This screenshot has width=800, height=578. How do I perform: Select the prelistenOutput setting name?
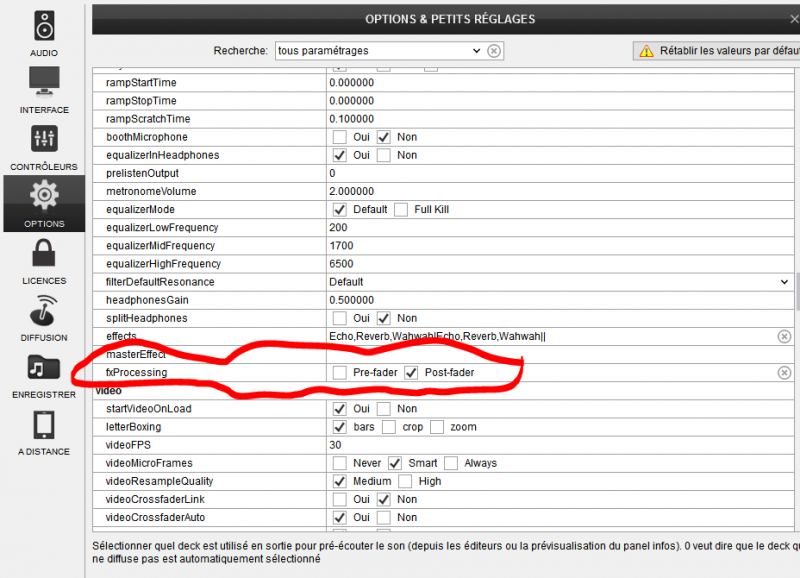point(142,173)
